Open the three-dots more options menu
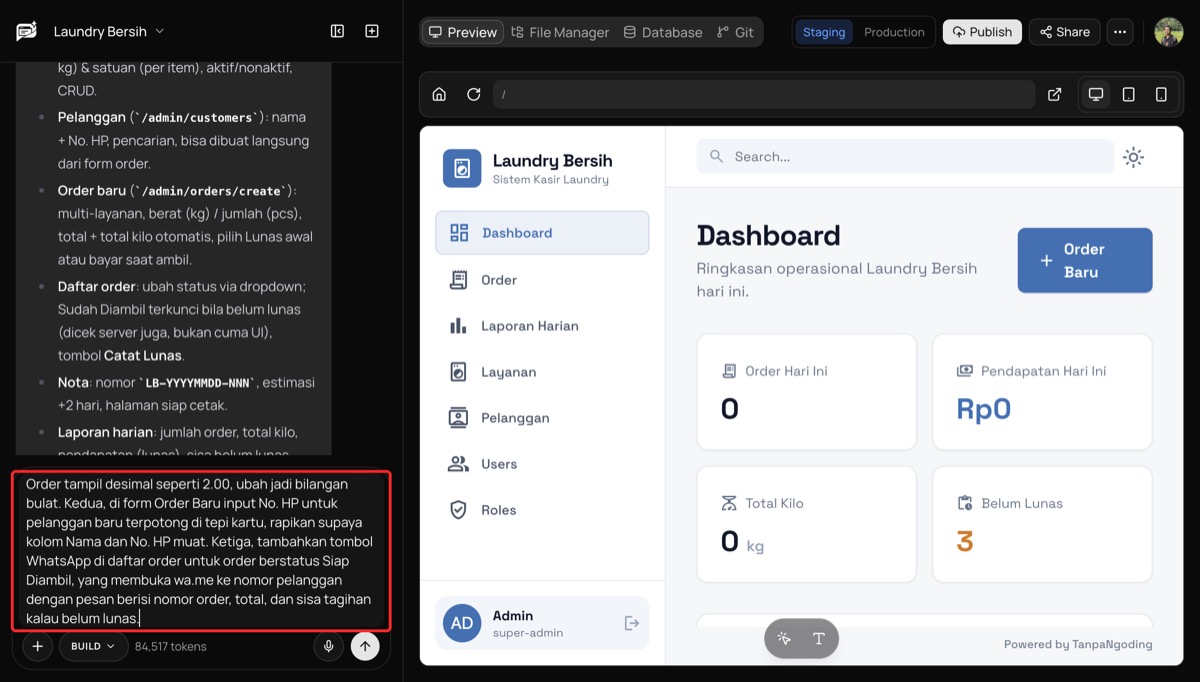This screenshot has width=1200, height=682. click(x=1120, y=32)
